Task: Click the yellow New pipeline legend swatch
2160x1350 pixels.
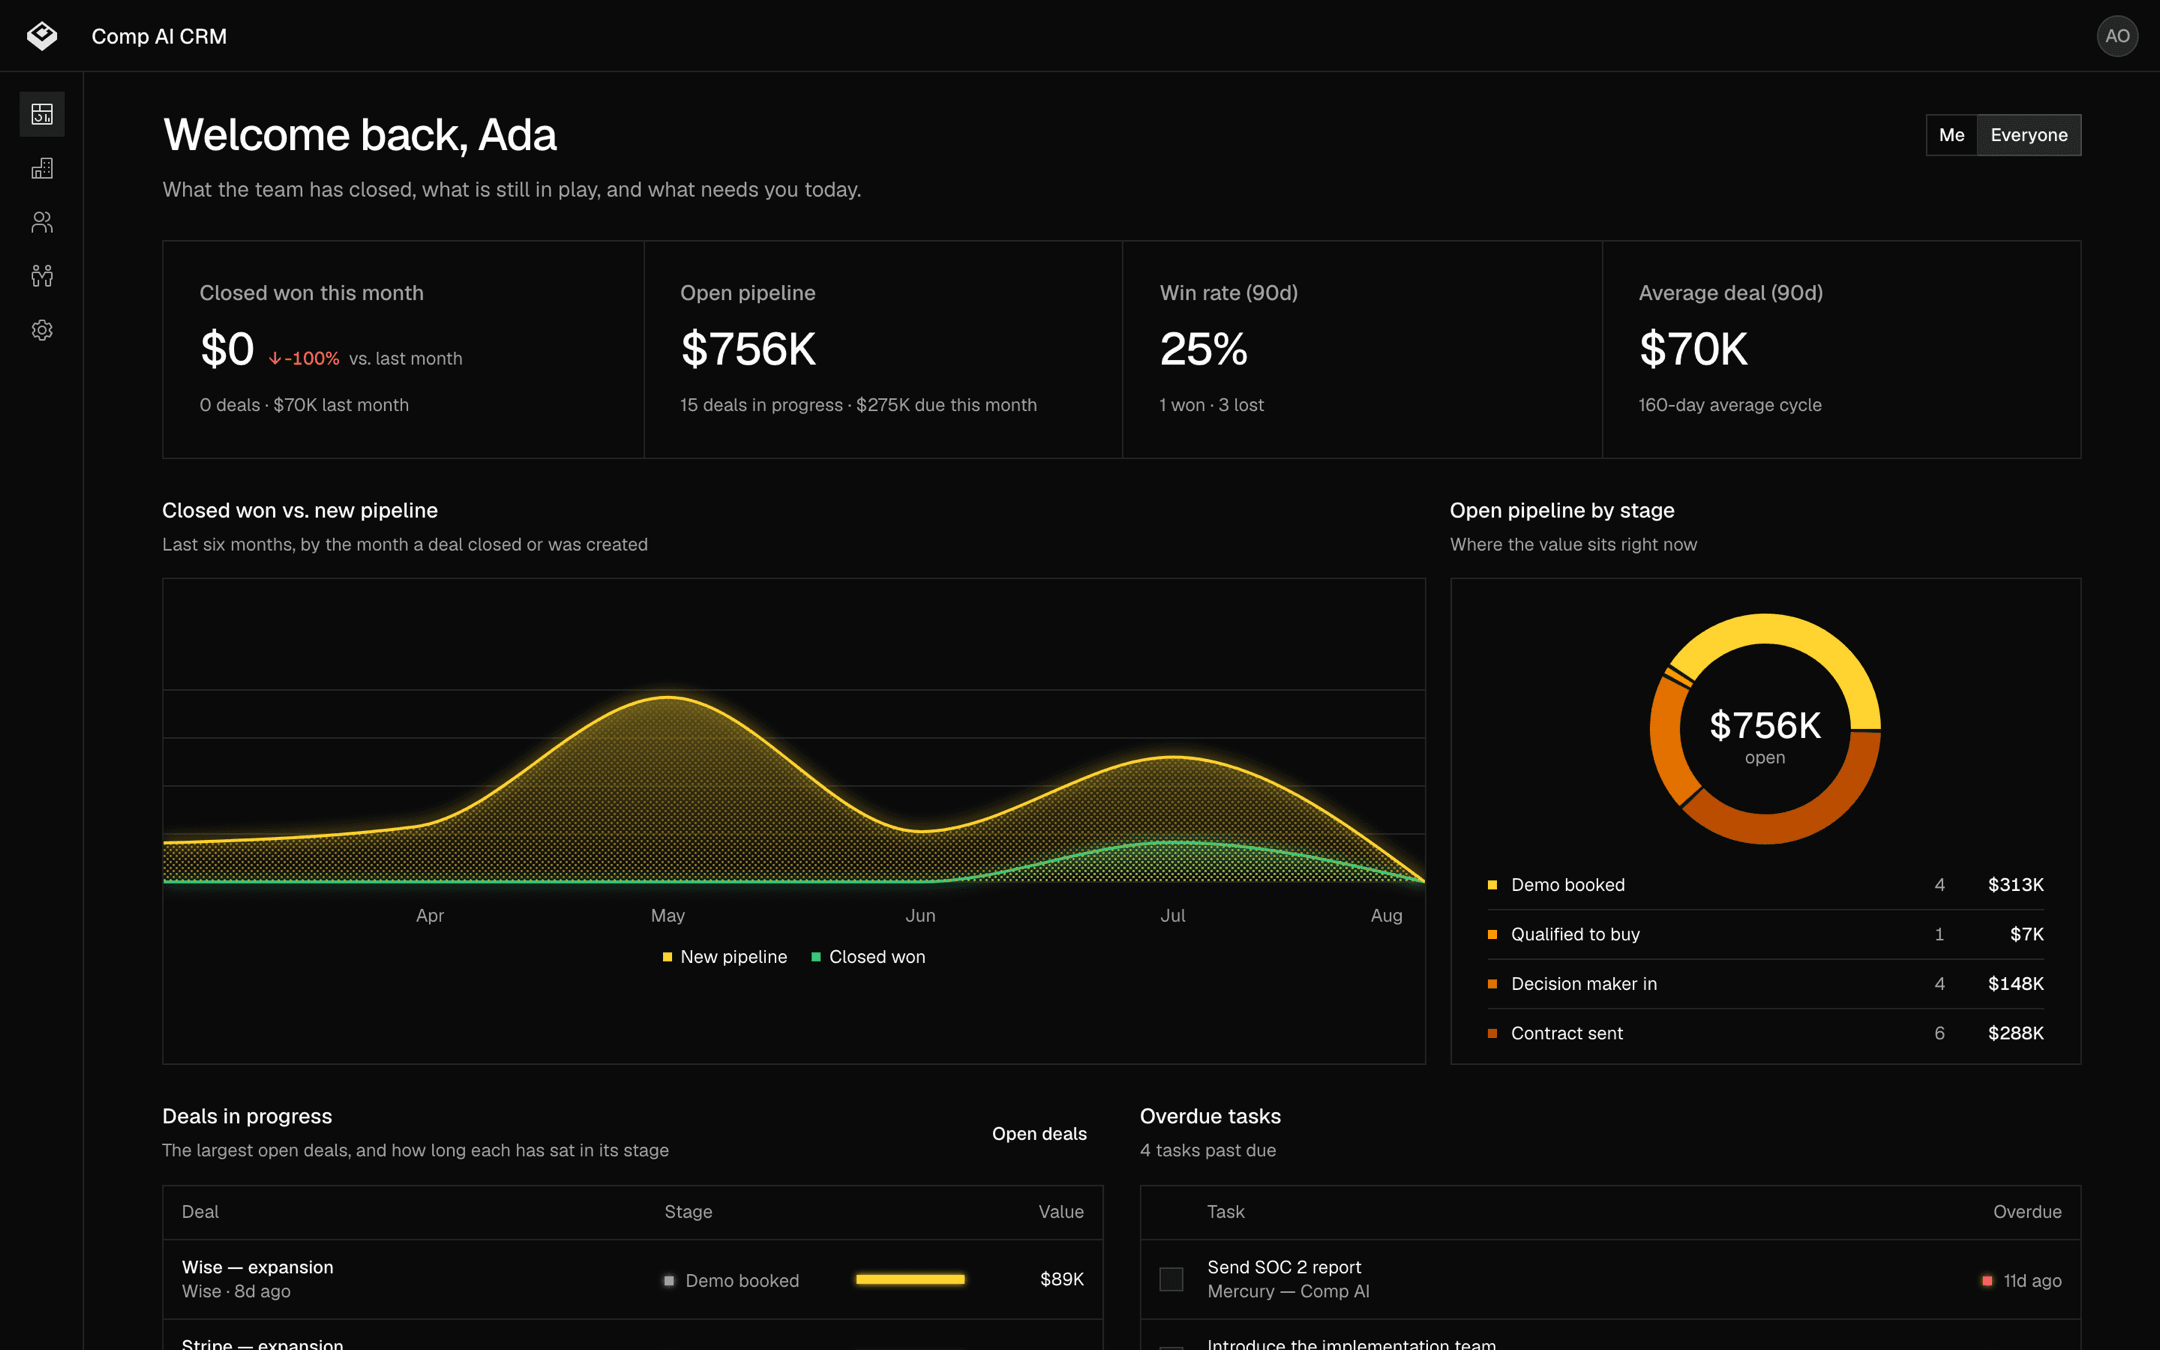Action: 667,957
